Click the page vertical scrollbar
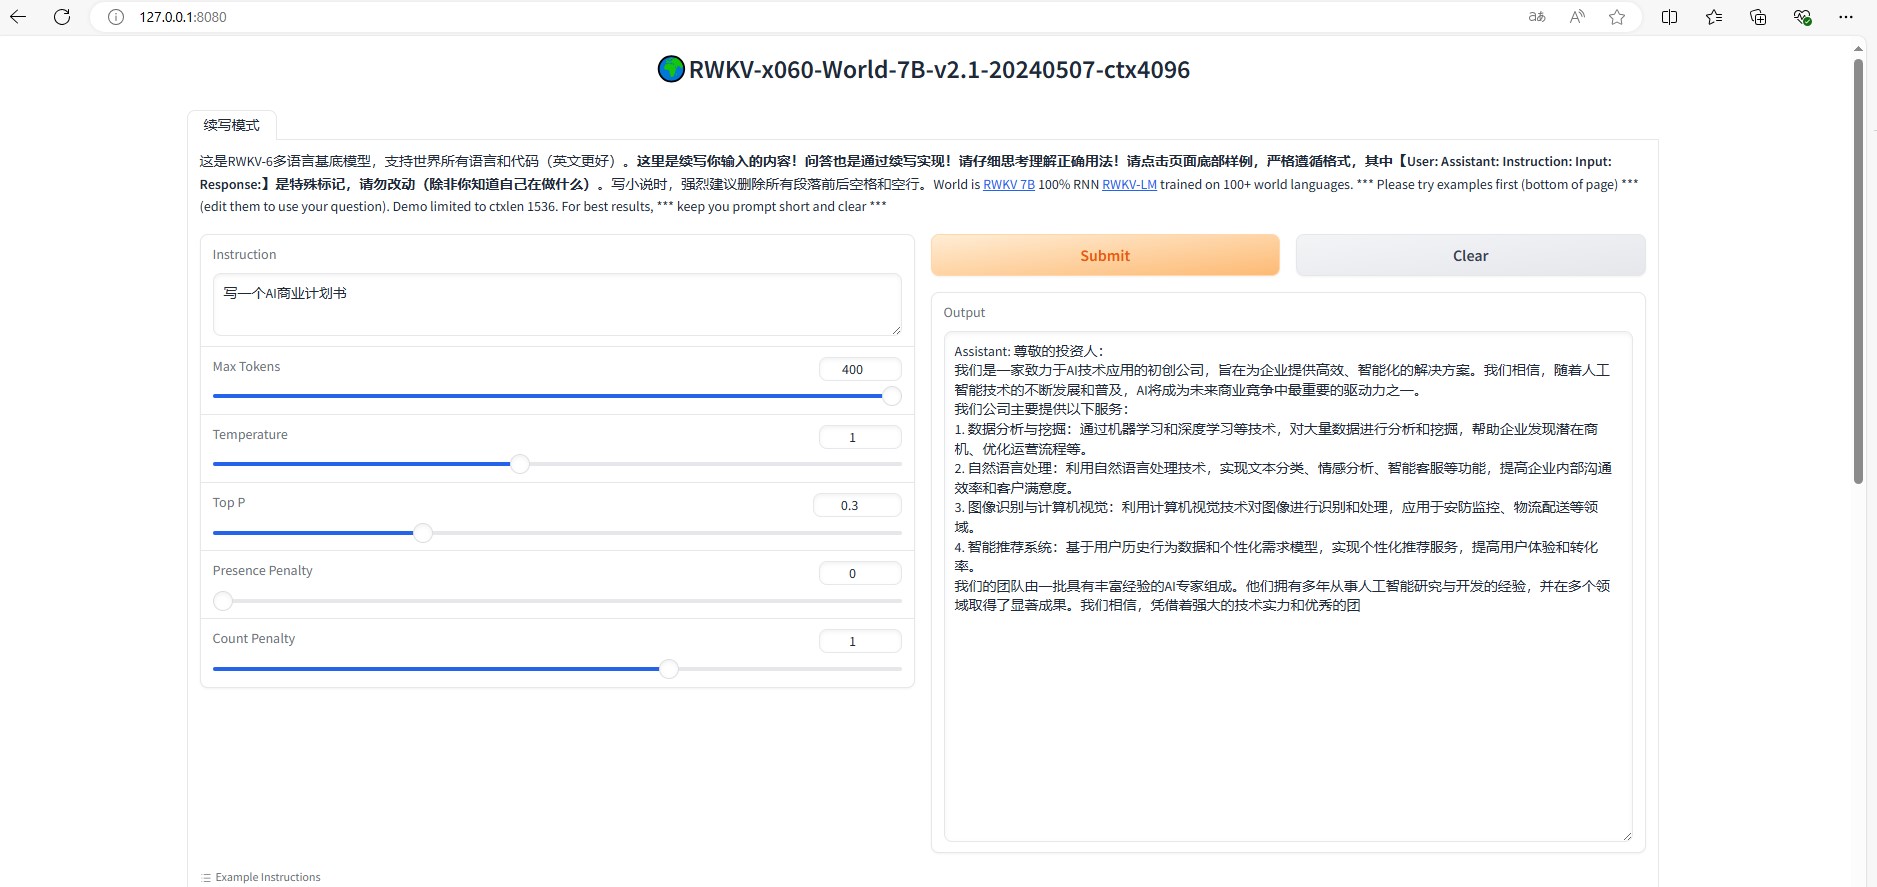This screenshot has width=1877, height=887. [x=1858, y=270]
